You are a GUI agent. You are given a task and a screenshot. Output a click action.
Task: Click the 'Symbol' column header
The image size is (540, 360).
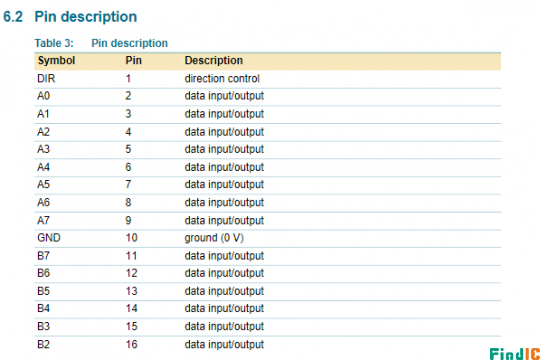coord(56,61)
